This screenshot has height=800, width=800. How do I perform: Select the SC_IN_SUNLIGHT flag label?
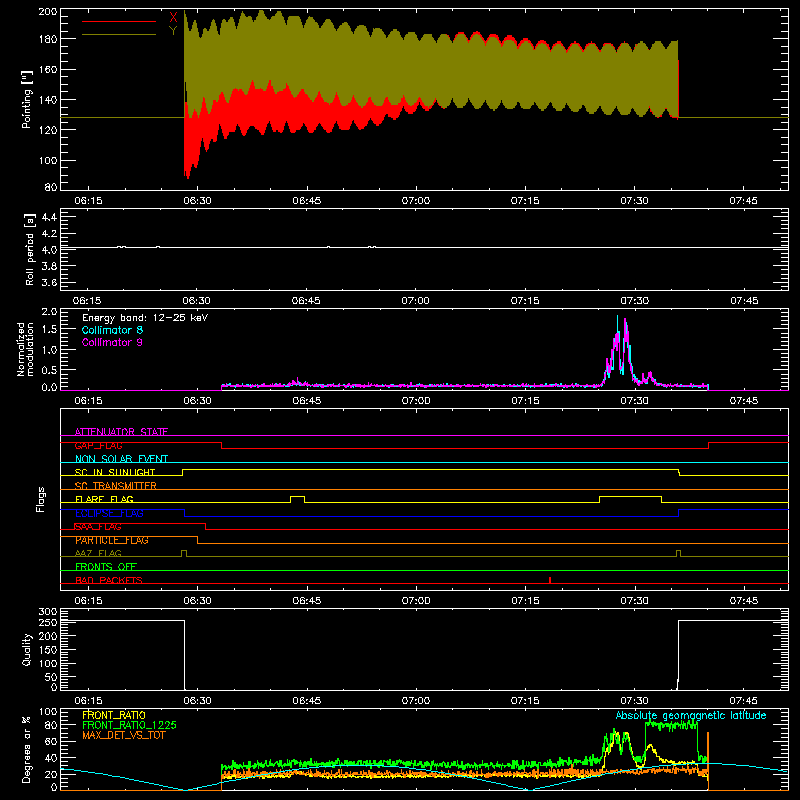click(115, 472)
